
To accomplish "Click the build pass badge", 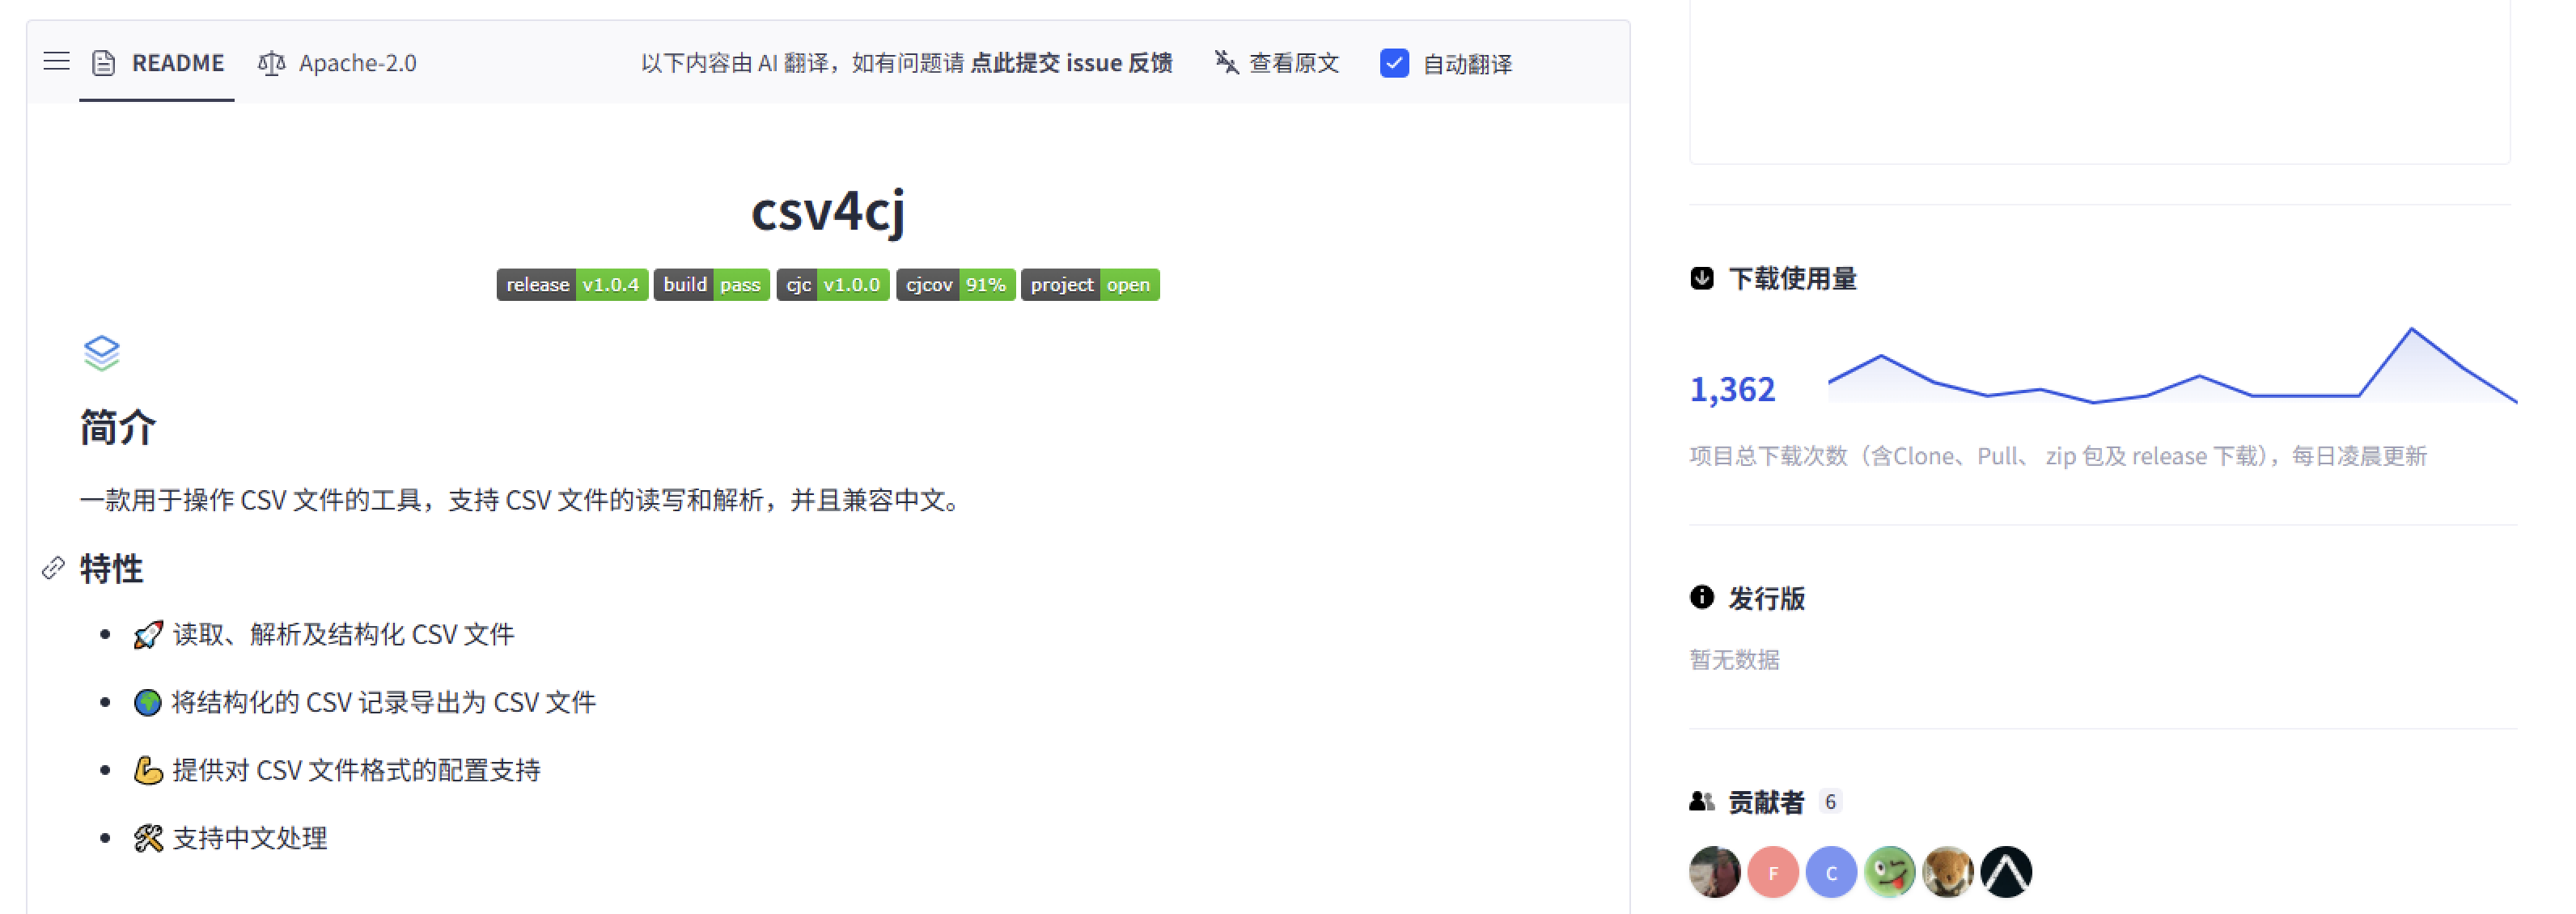I will 711,284.
